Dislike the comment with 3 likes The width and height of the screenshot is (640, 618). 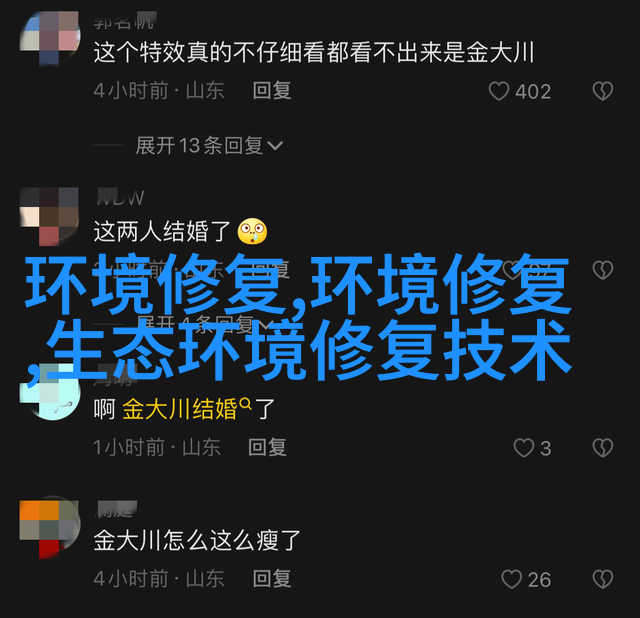602,447
